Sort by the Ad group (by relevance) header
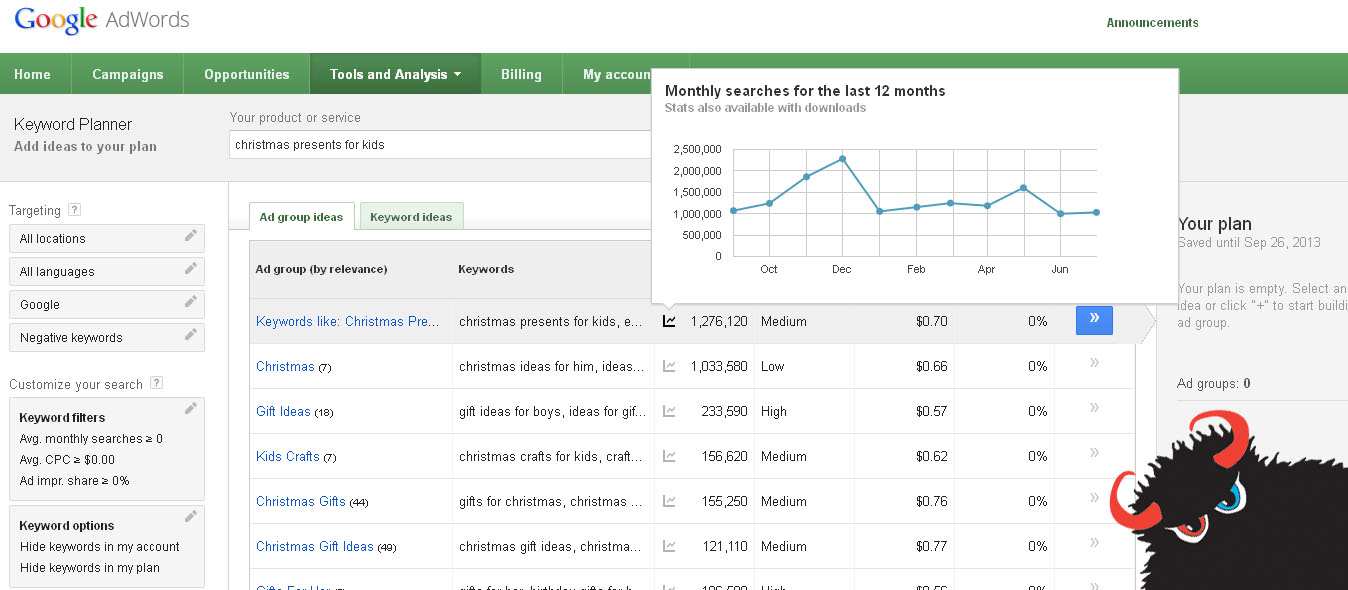The width and height of the screenshot is (1348, 590). 321,269
